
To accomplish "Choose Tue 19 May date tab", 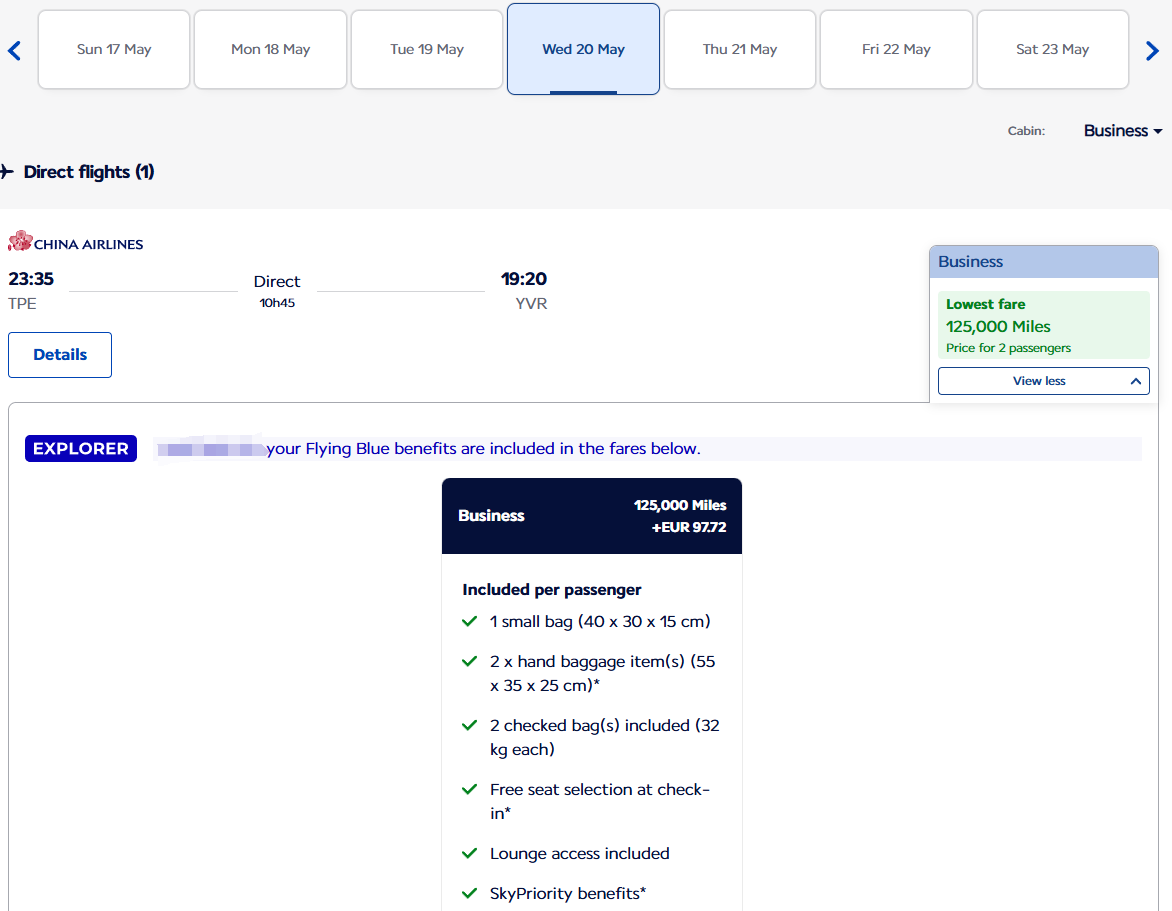I will tap(427, 50).
